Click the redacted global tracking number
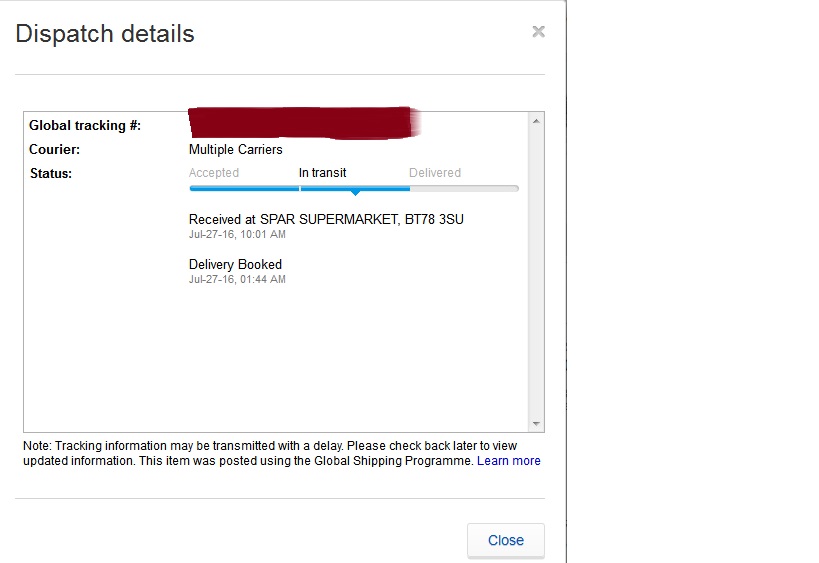Image resolution: width=819 pixels, height=563 pixels. (x=302, y=122)
